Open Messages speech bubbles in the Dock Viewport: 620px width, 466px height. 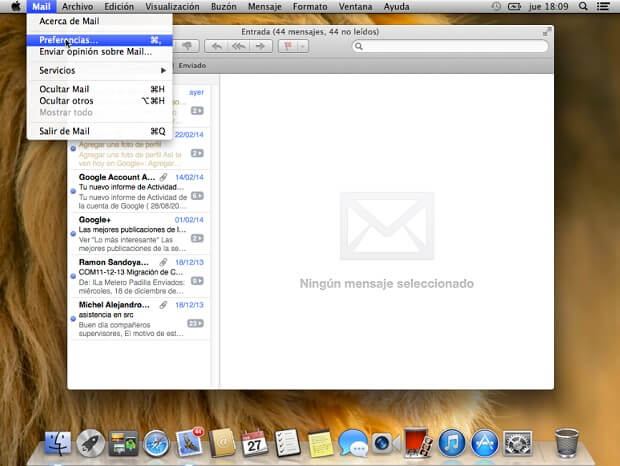353,443
